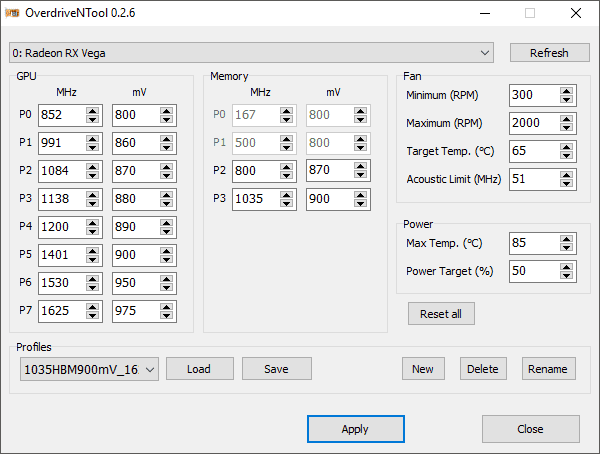
Task: Increase fan Minimum RPM with up arrow
Action: pos(566,91)
